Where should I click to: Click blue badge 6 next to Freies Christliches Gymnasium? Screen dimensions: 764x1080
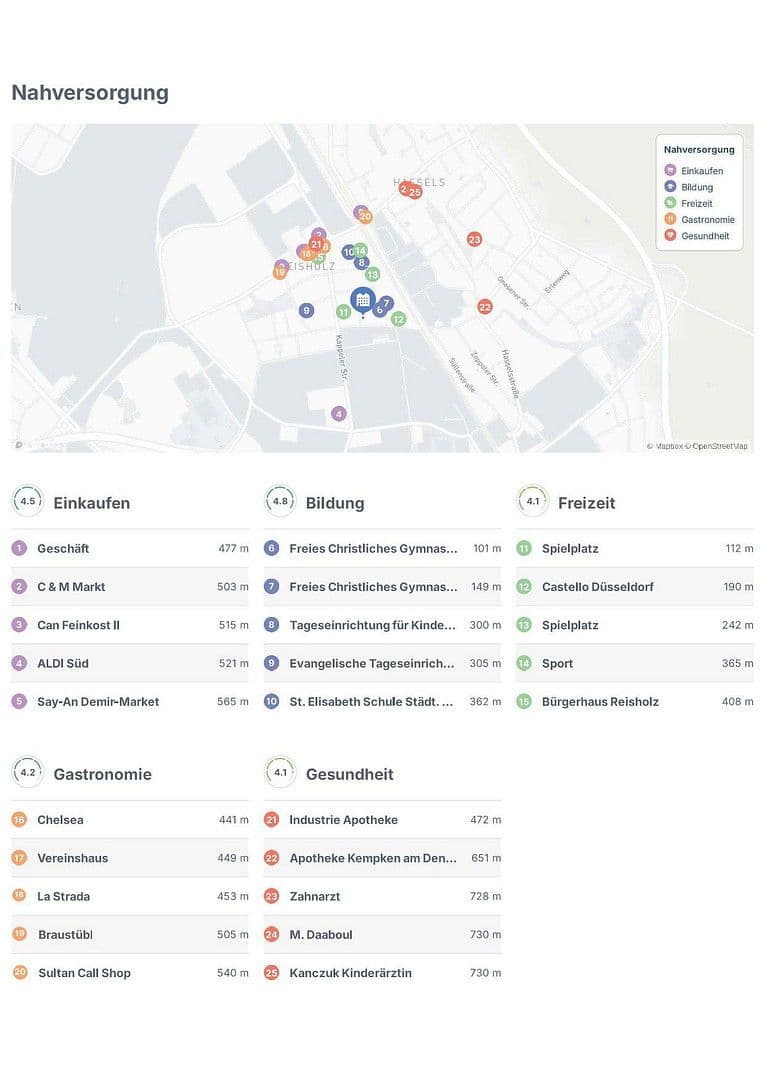[270, 547]
